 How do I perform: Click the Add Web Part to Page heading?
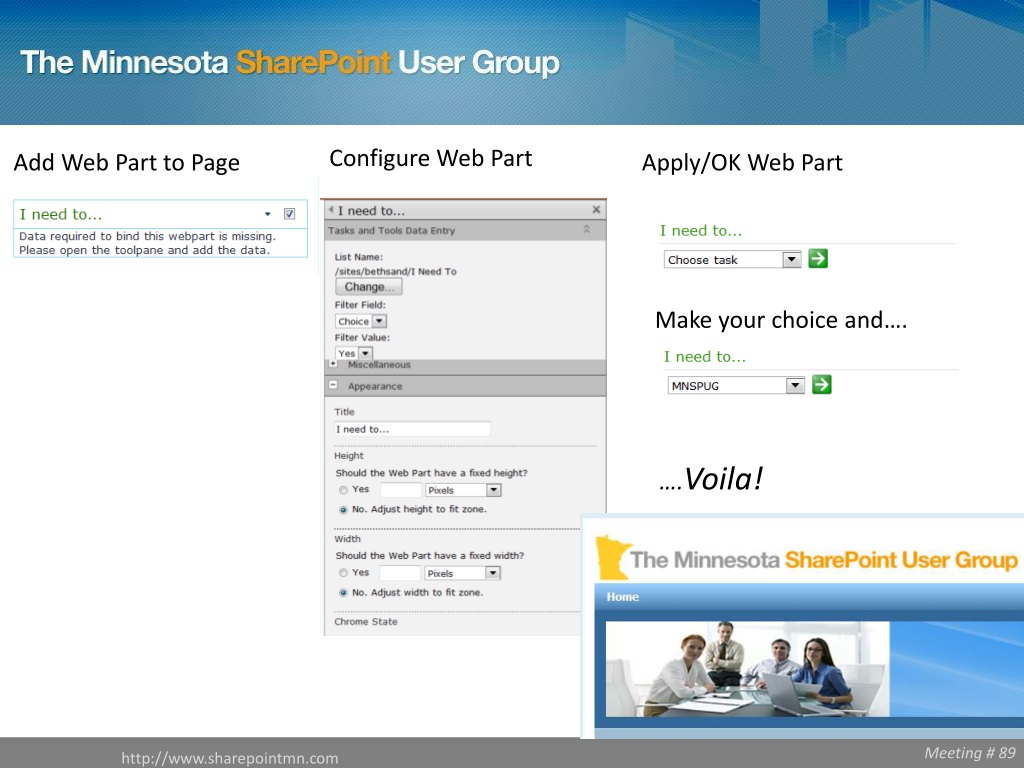coord(127,163)
